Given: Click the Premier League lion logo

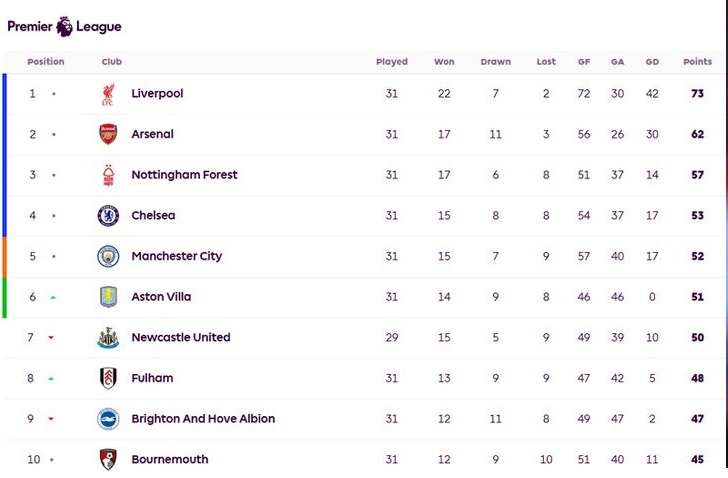Looking at the screenshot, I should 64,26.
